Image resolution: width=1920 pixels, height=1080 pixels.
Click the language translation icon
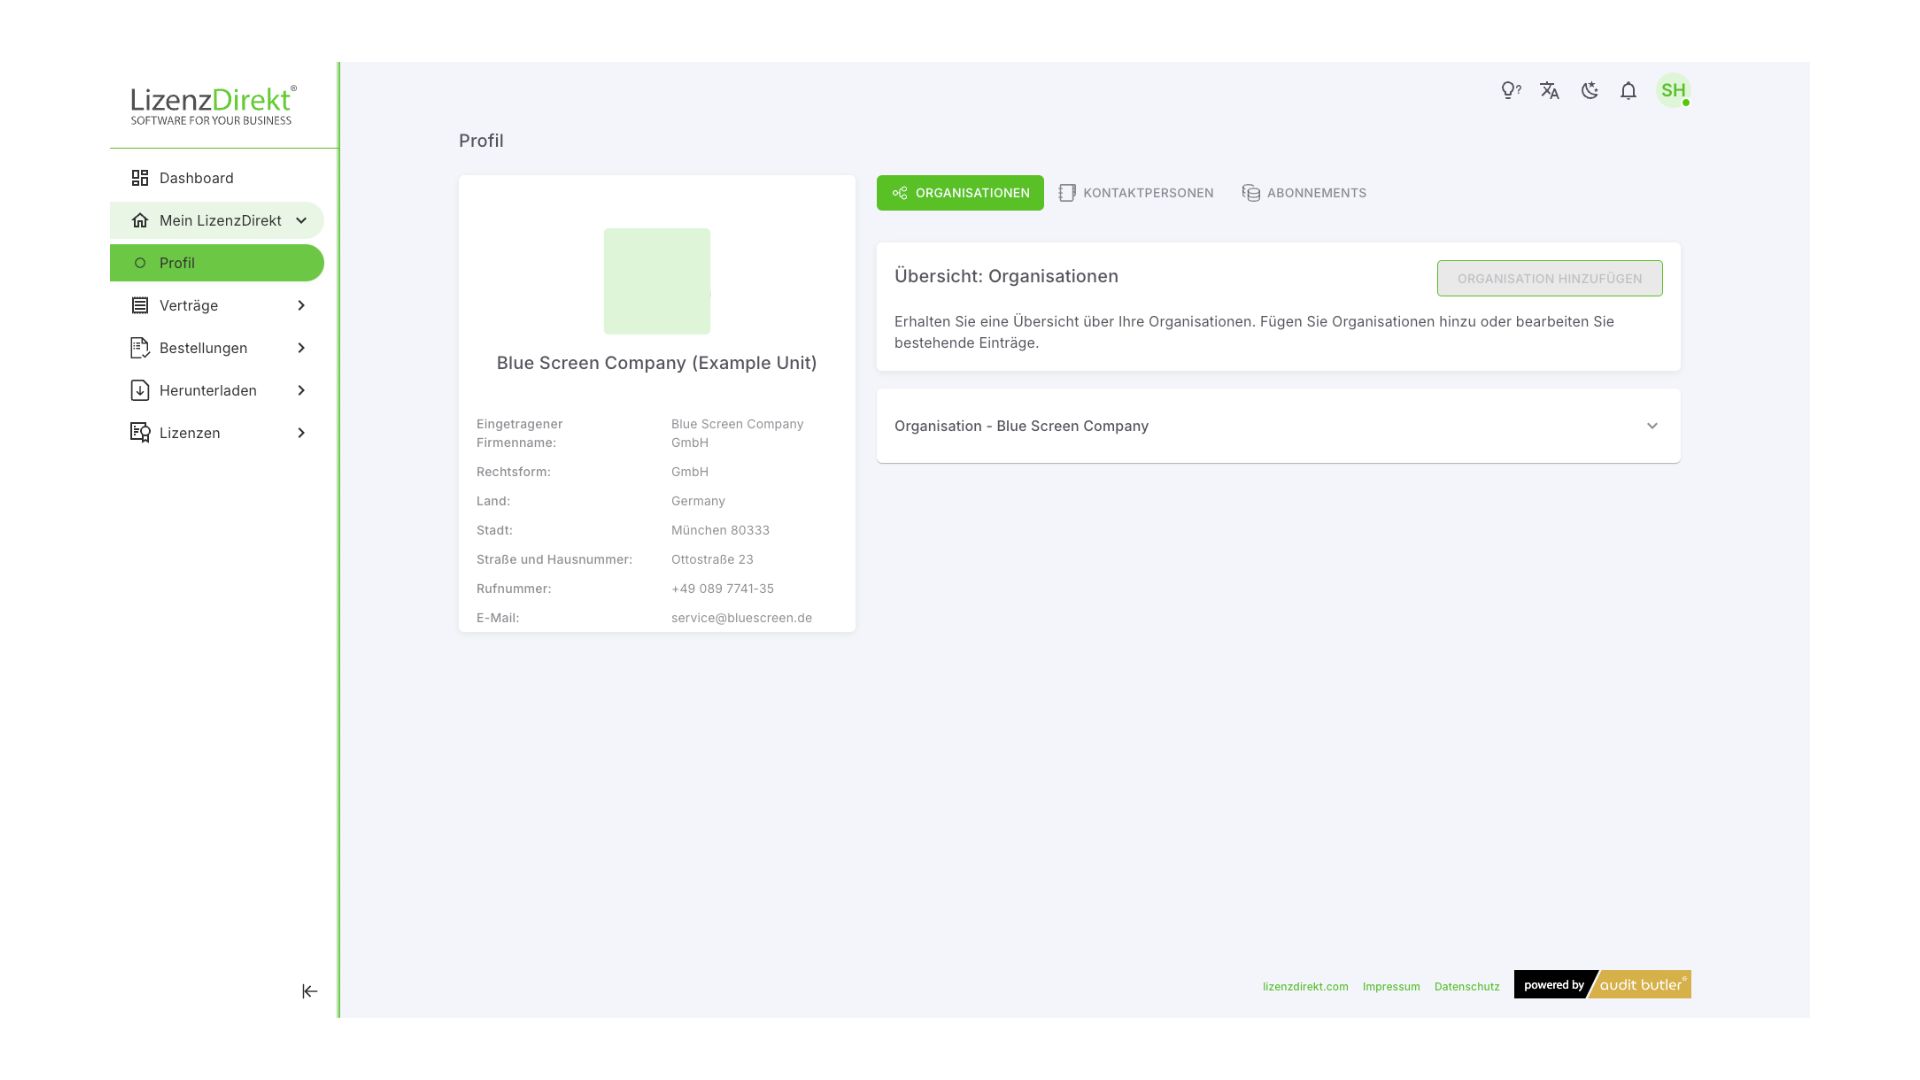(1549, 91)
